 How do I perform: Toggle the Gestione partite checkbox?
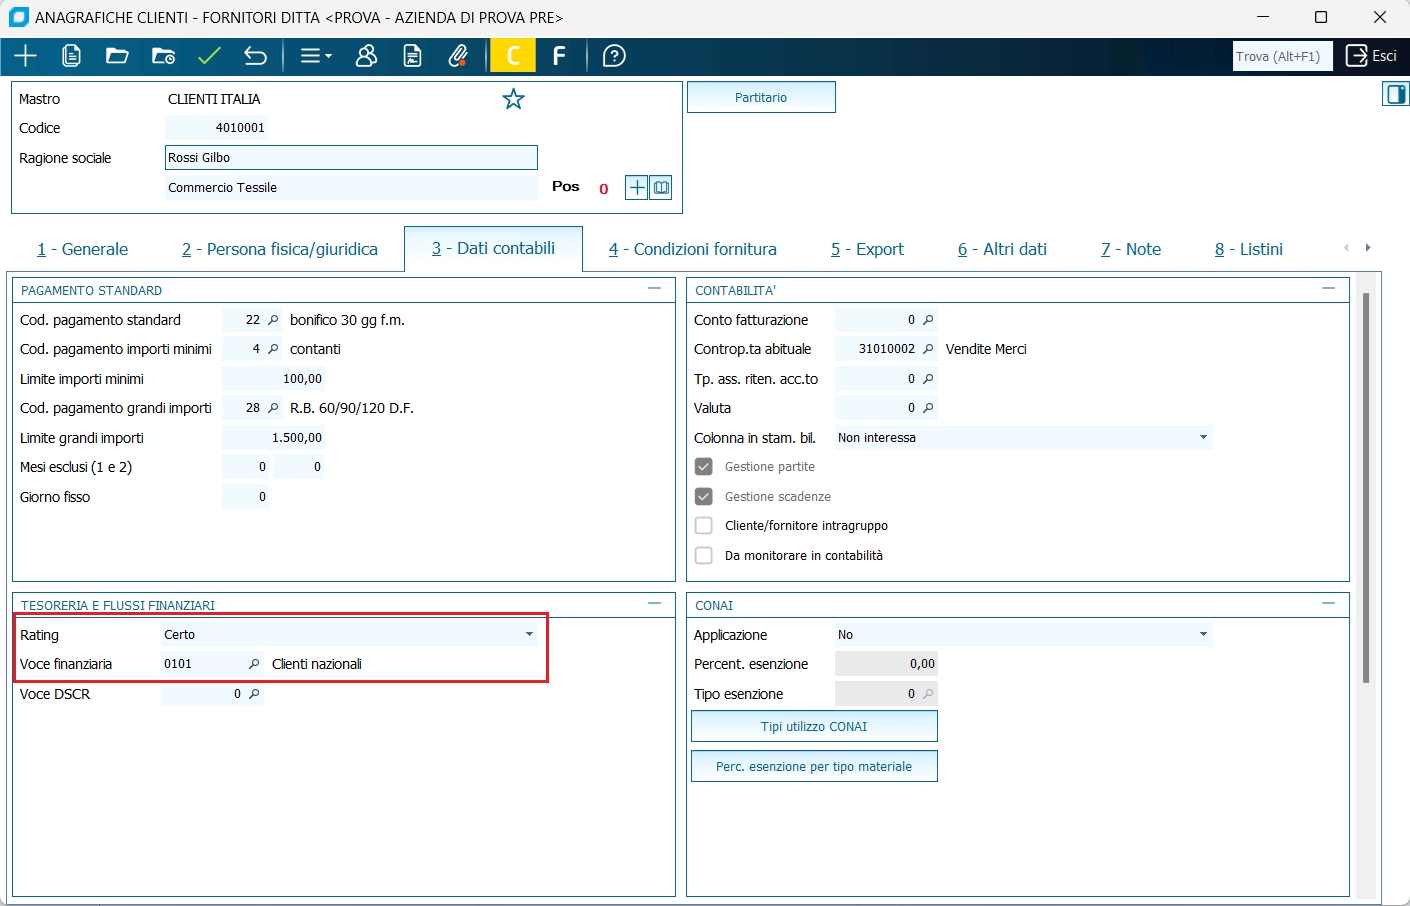pos(704,467)
